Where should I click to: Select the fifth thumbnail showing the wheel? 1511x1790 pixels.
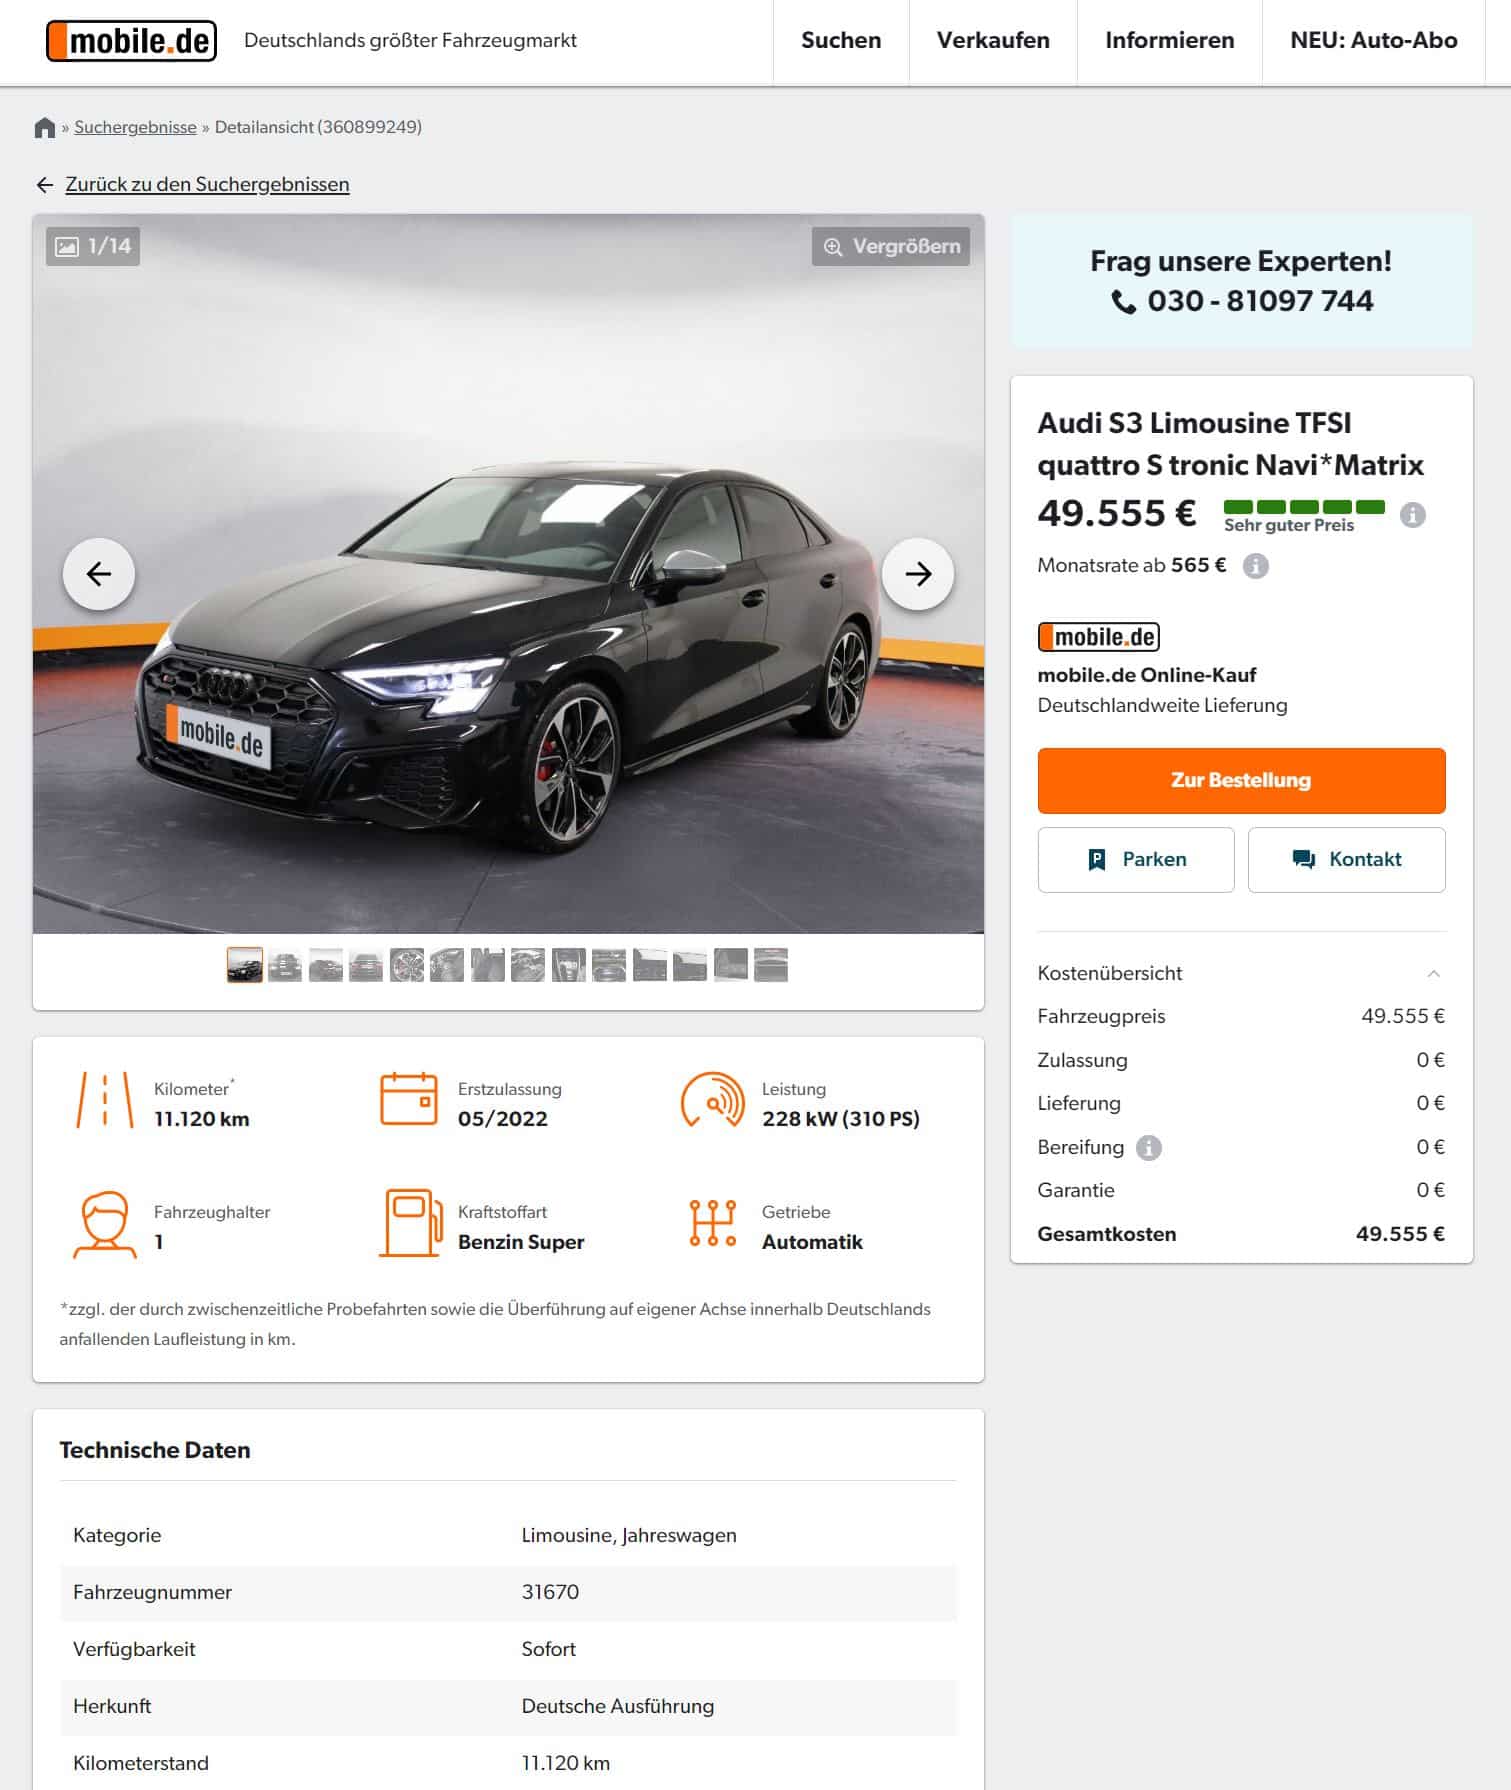pyautogui.click(x=407, y=965)
